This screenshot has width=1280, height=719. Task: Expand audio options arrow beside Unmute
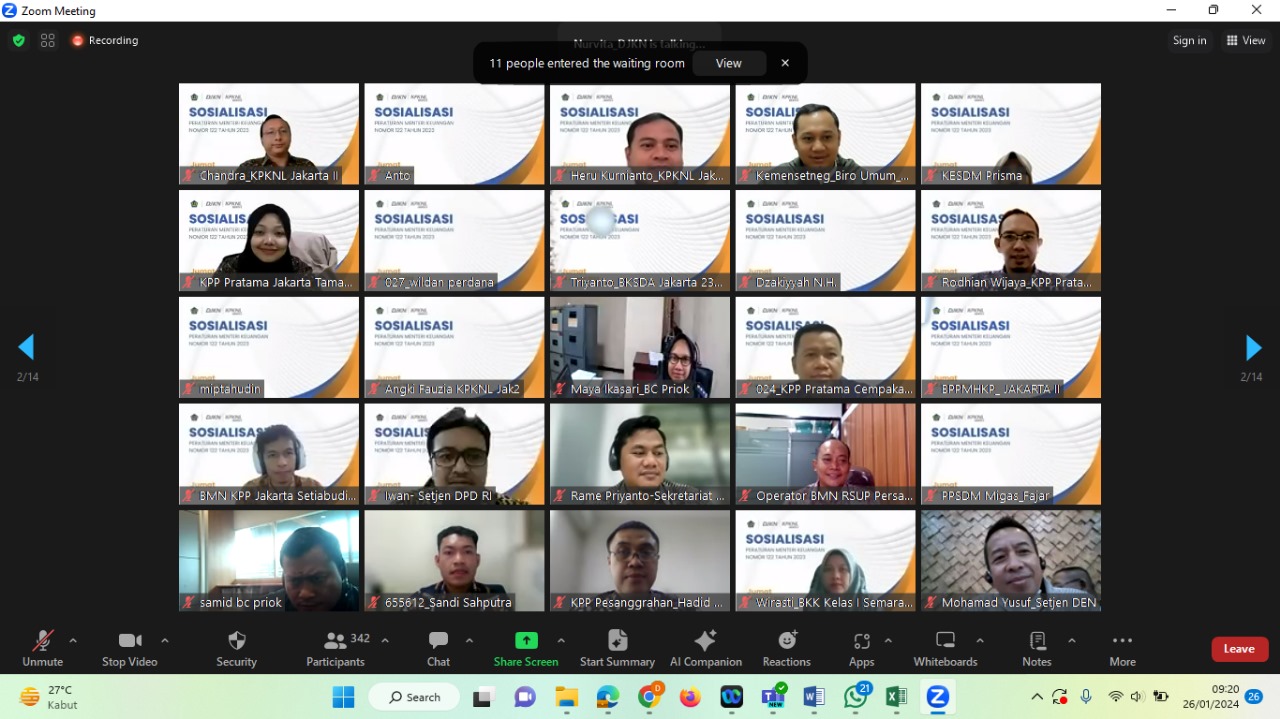click(x=73, y=640)
